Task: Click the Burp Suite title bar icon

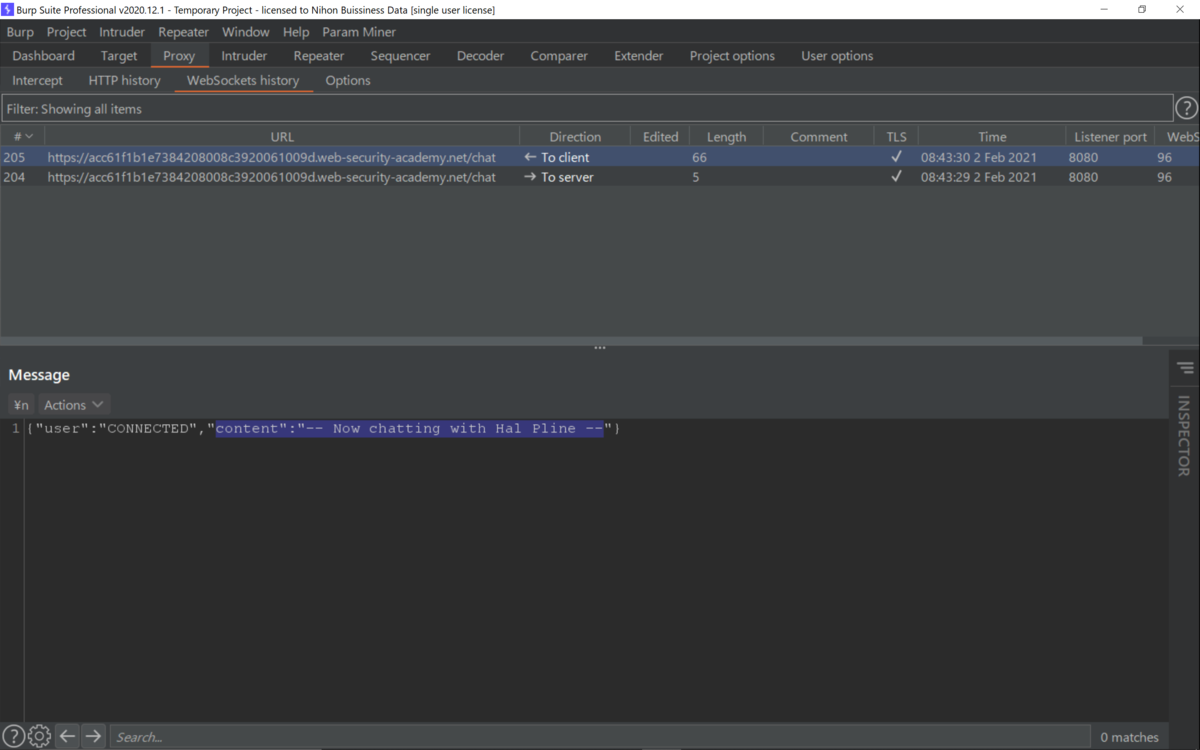Action: (x=8, y=9)
